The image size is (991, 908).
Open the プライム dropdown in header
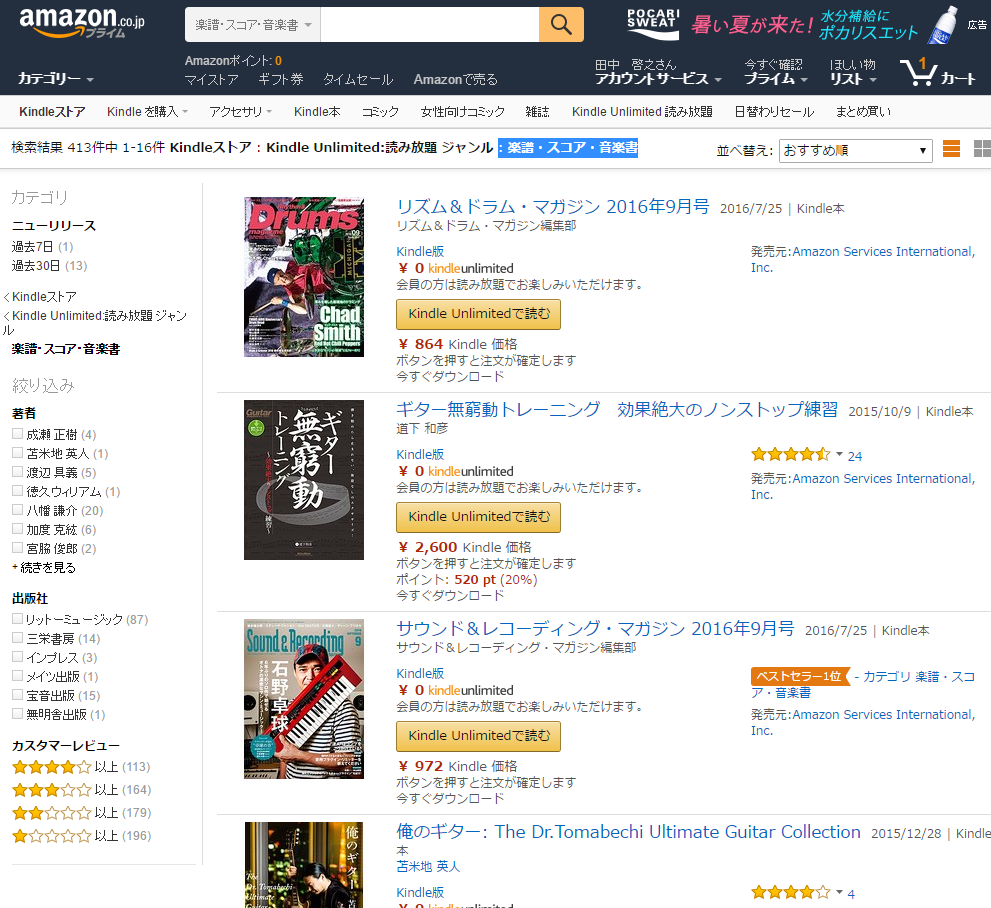[x=775, y=72]
